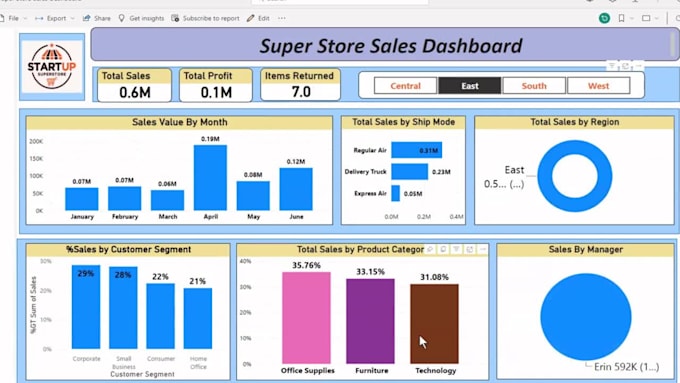
Task: Click Subscribe to report icon
Action: [175, 18]
